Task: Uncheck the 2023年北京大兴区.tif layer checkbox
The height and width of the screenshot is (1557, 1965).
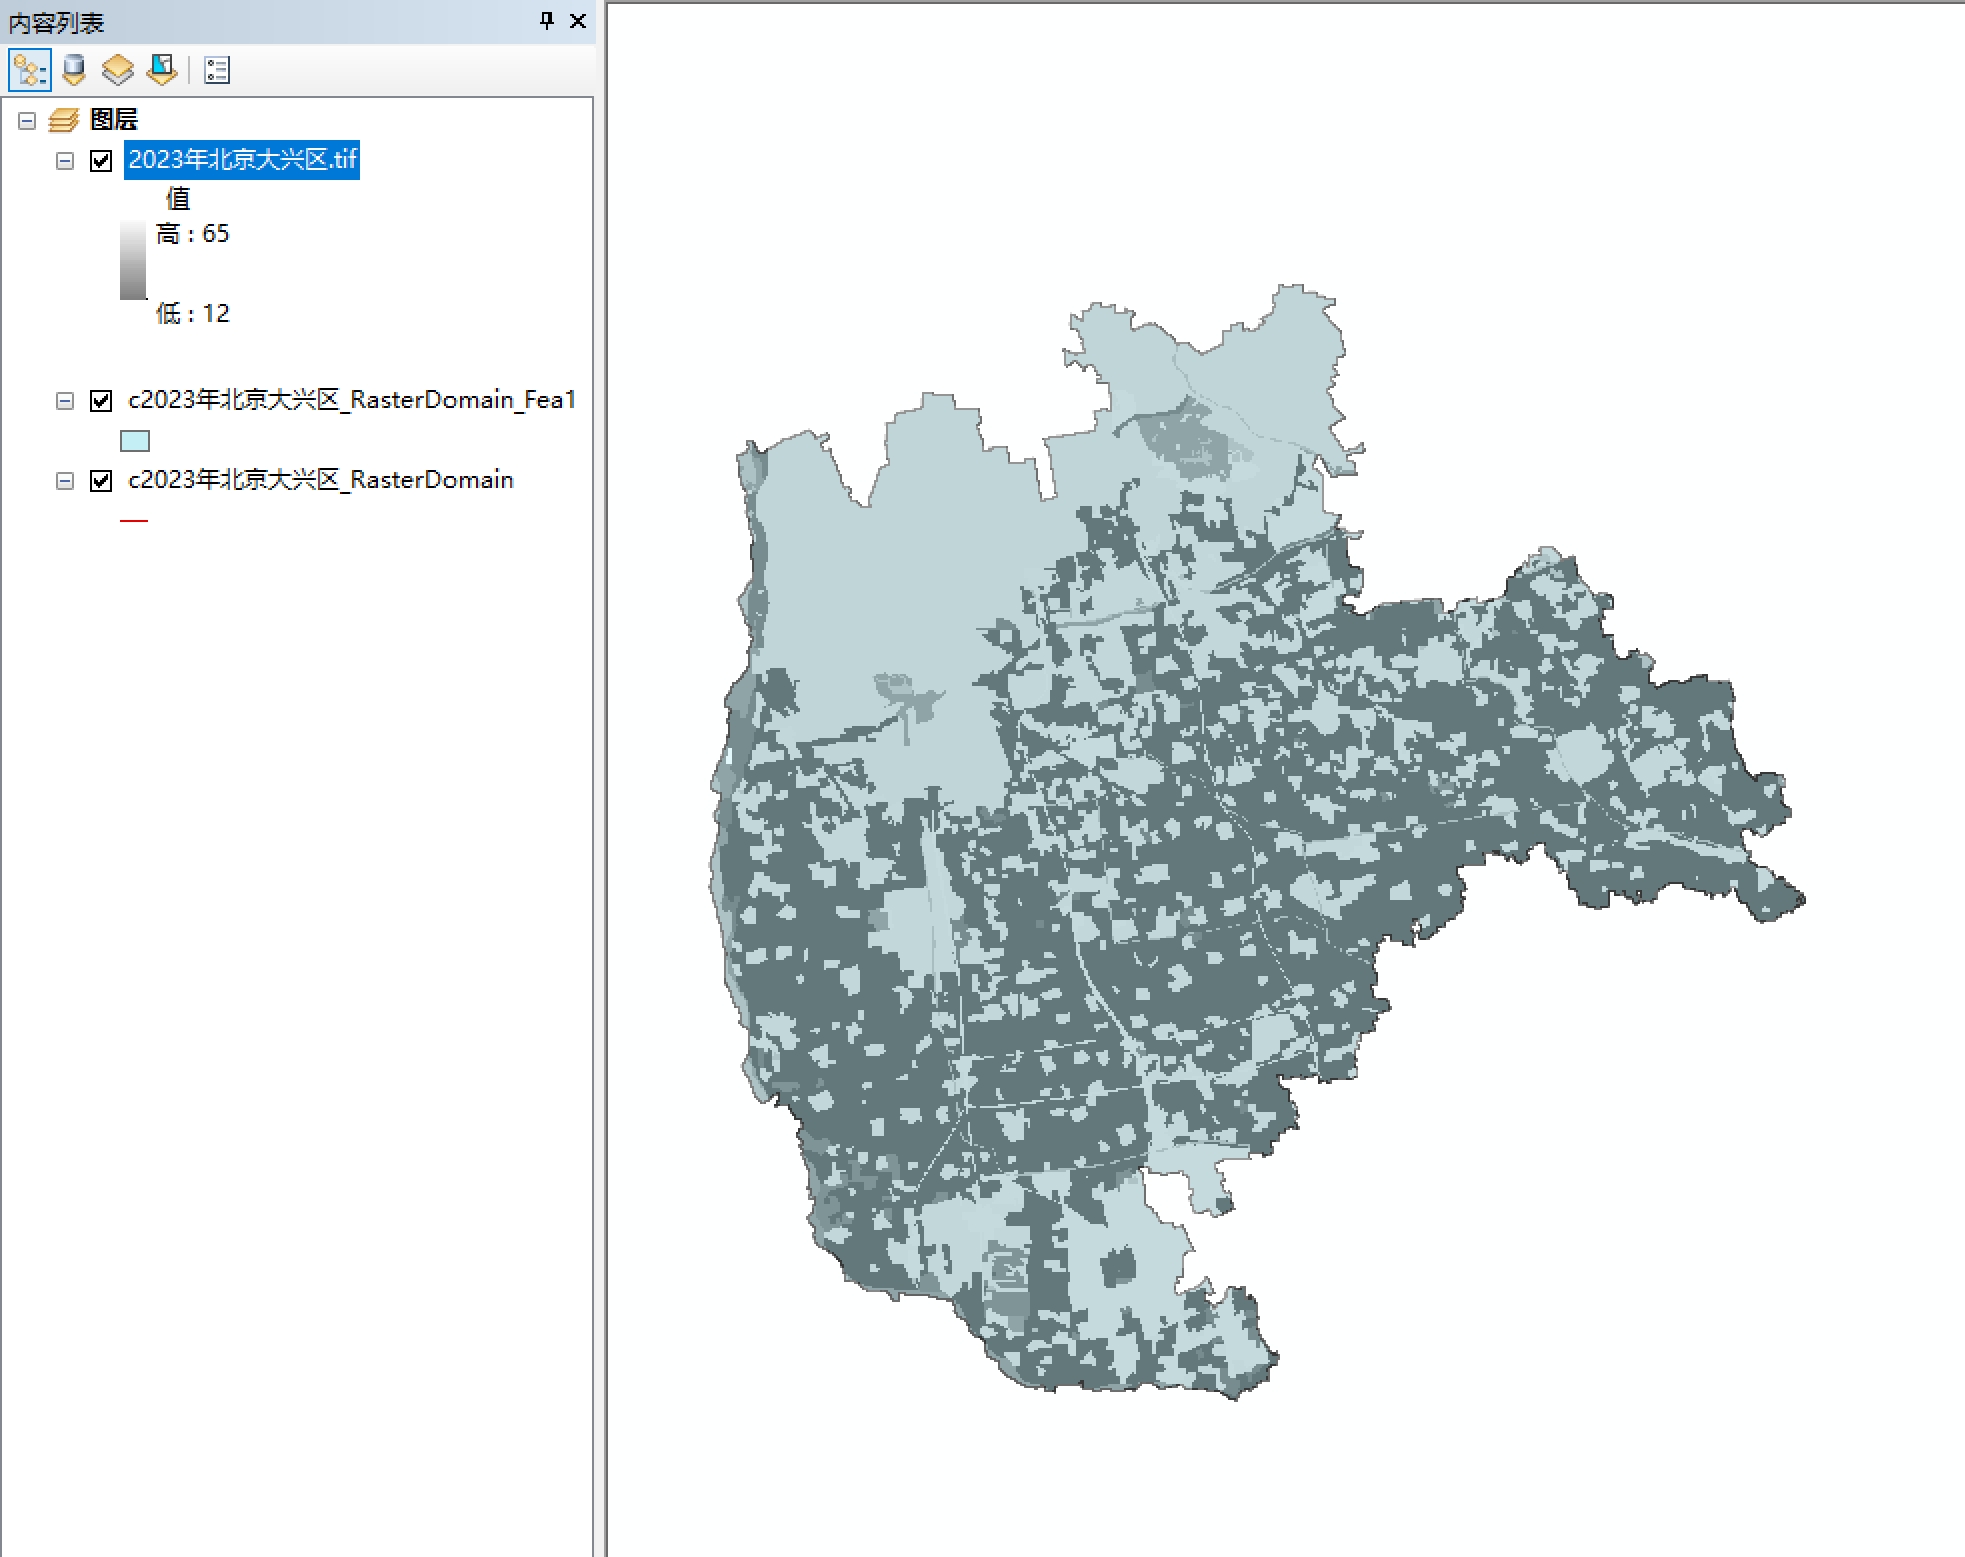Action: [x=101, y=160]
